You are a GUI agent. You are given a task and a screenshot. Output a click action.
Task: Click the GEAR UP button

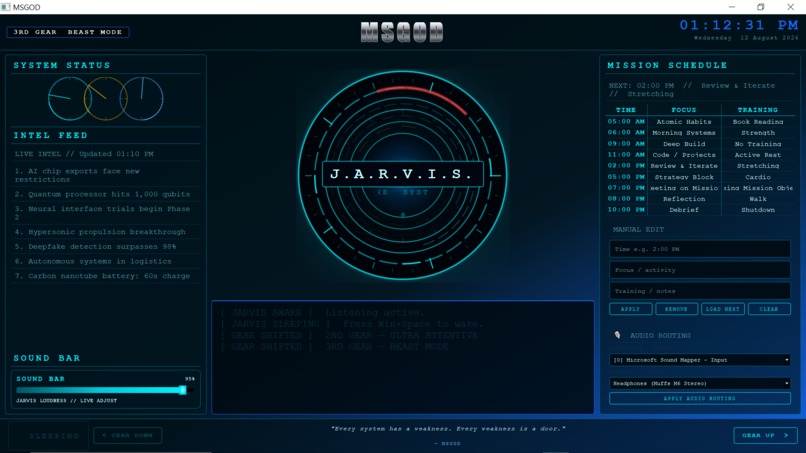pyautogui.click(x=765, y=435)
